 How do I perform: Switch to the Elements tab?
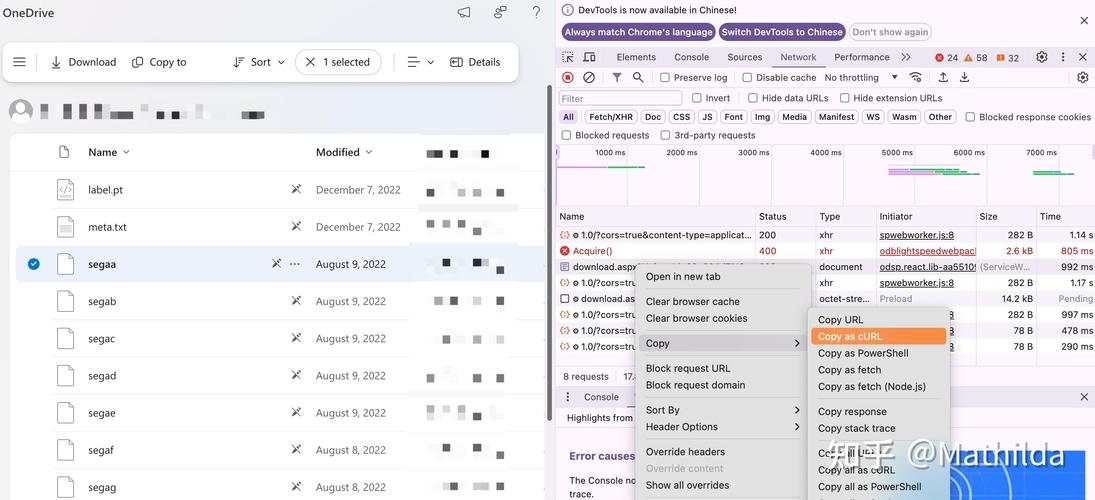click(636, 57)
